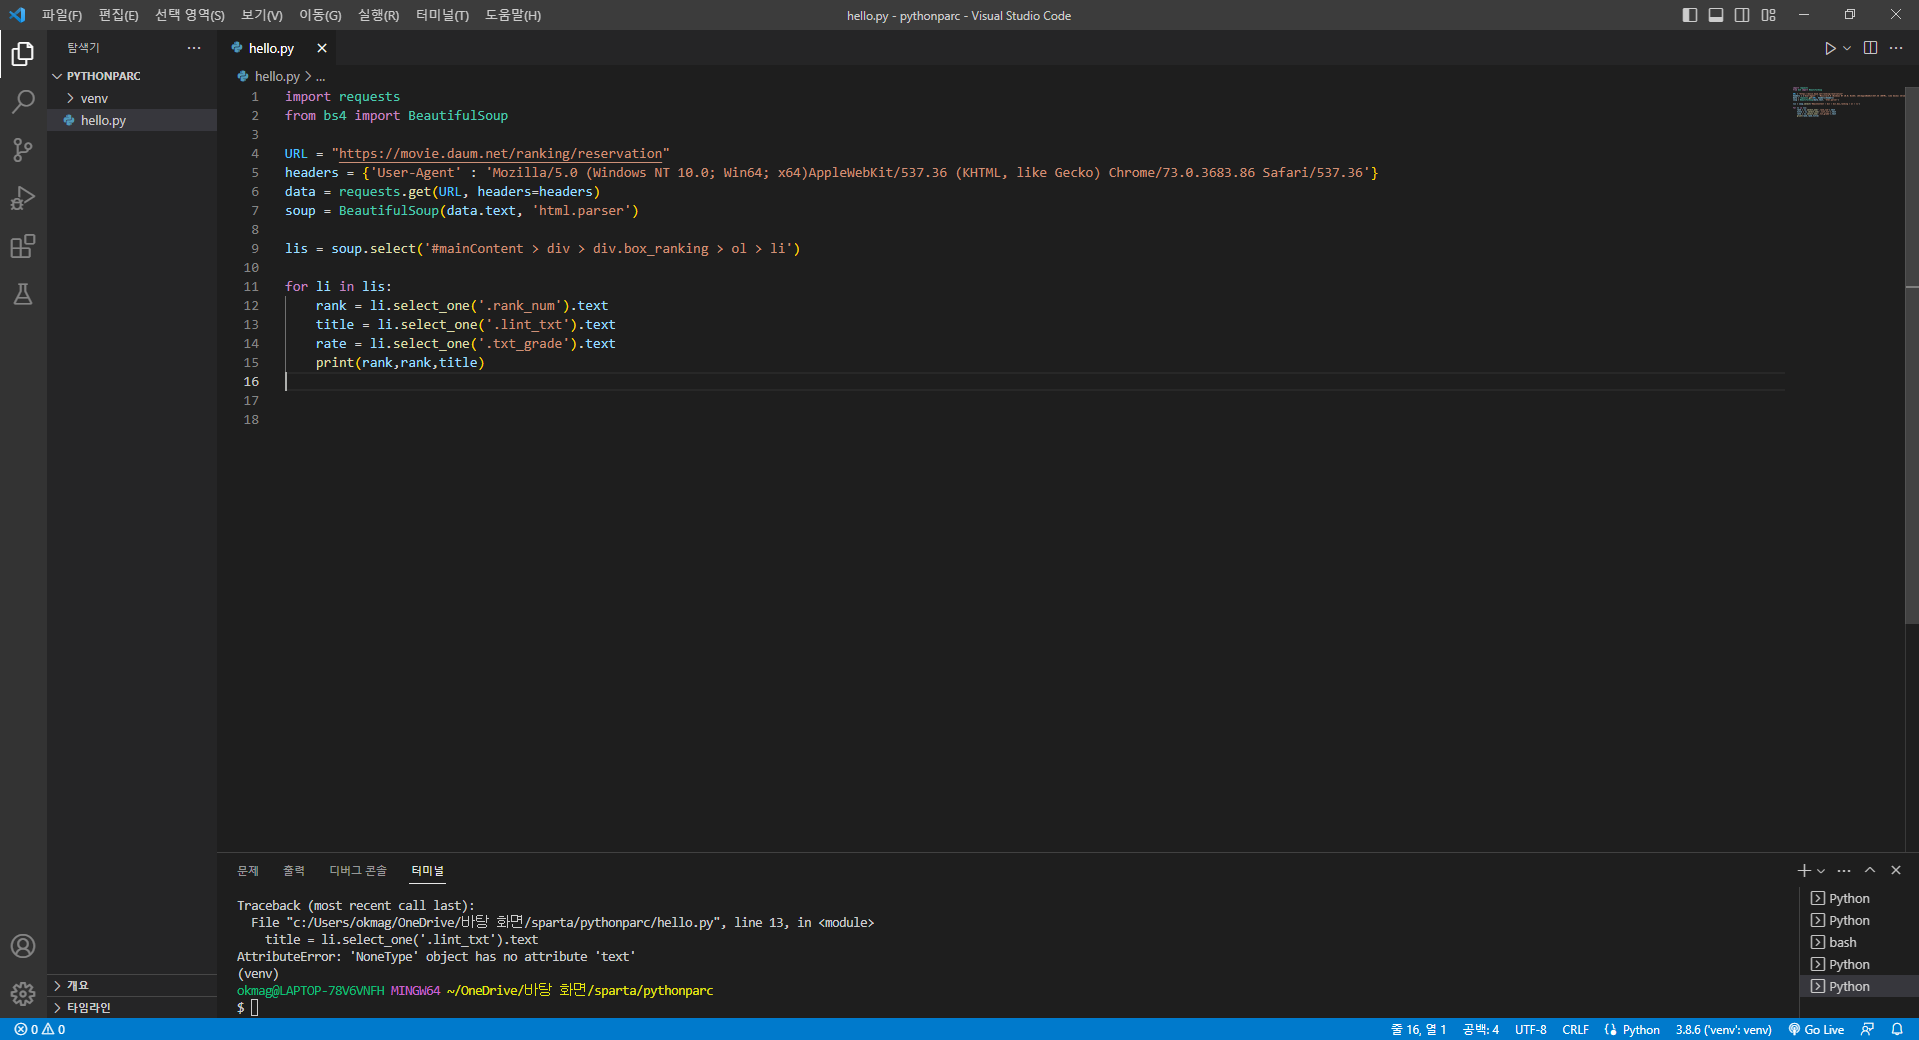Create a new terminal with plus icon

click(x=1804, y=871)
